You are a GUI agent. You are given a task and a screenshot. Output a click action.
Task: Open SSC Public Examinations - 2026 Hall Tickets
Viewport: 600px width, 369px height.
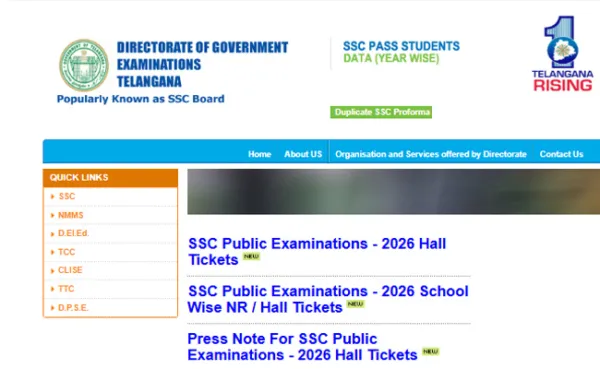pyautogui.click(x=317, y=251)
